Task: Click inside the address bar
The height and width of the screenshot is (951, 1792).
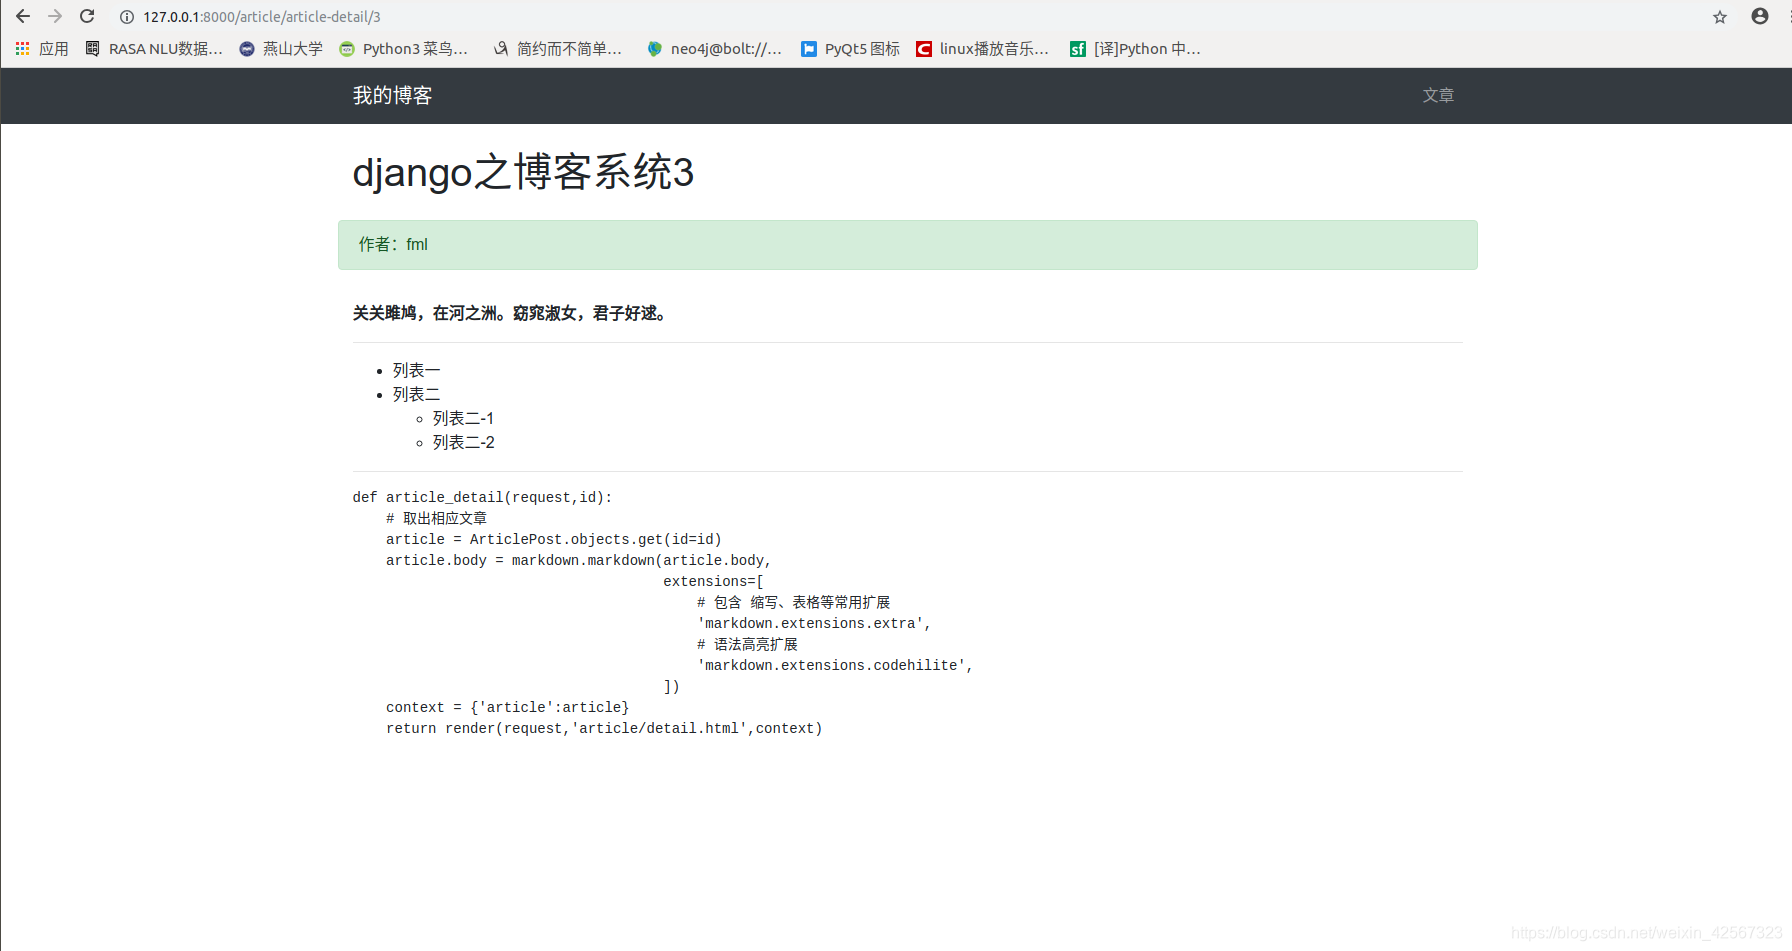Action: [x=400, y=16]
